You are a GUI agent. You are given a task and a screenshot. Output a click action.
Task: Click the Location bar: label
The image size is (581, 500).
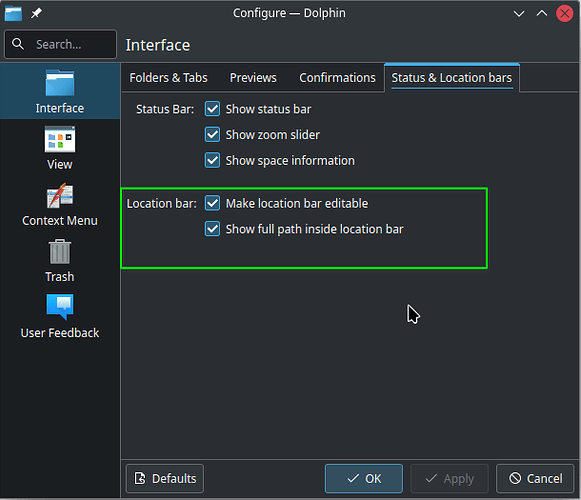tap(162, 203)
